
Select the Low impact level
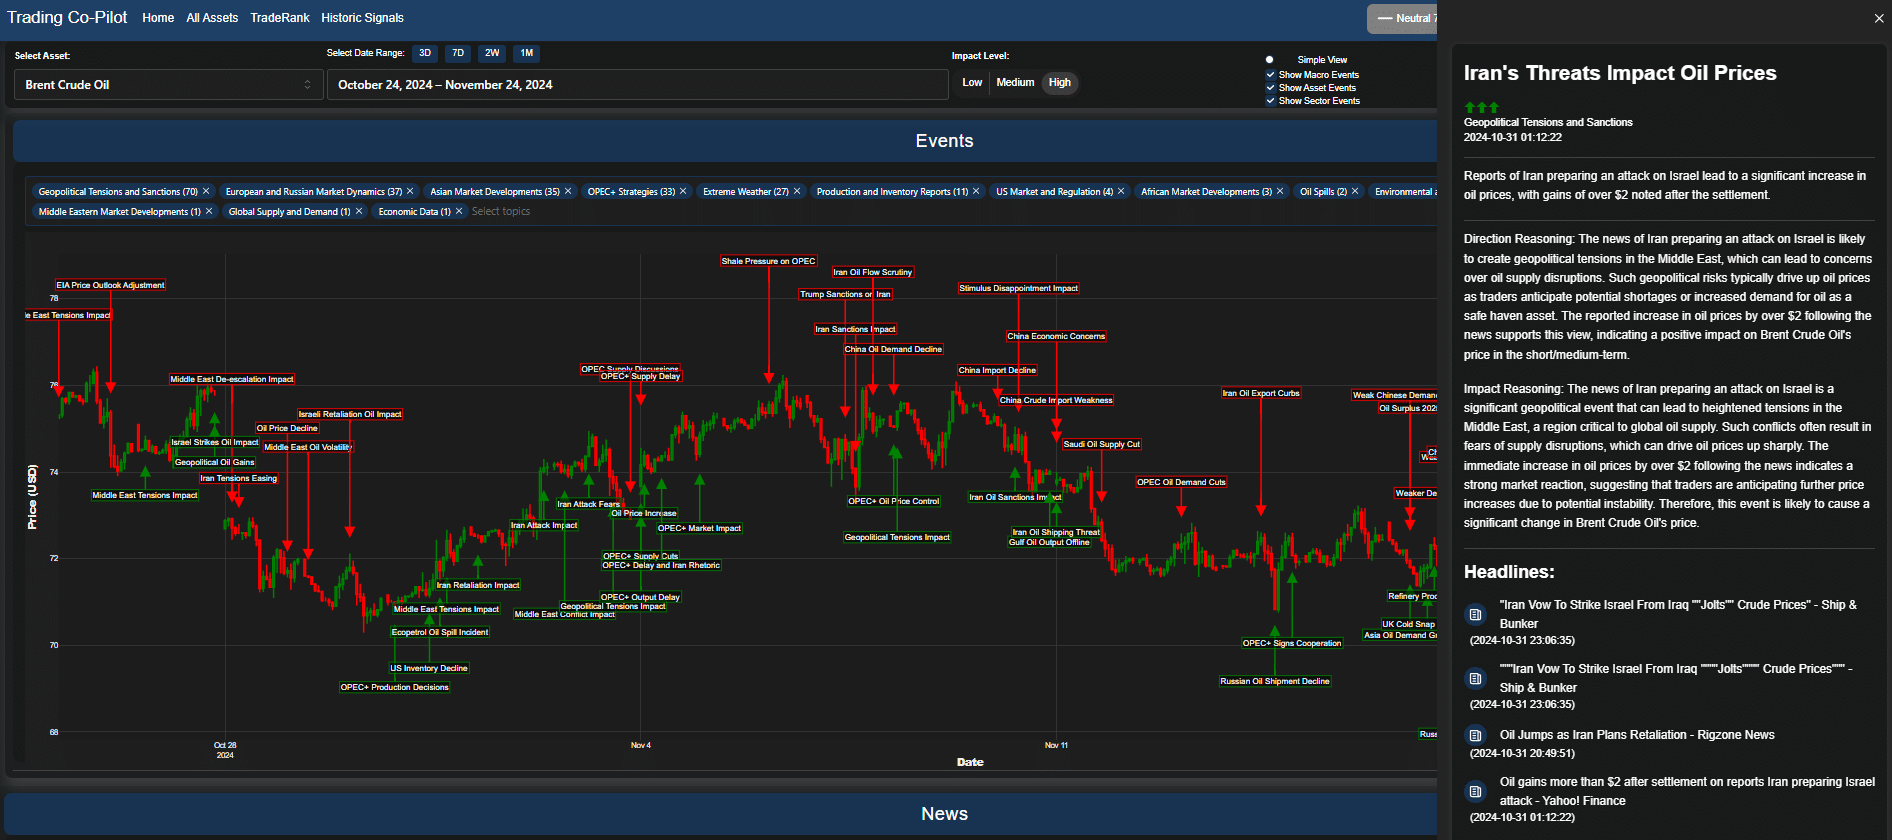click(972, 83)
